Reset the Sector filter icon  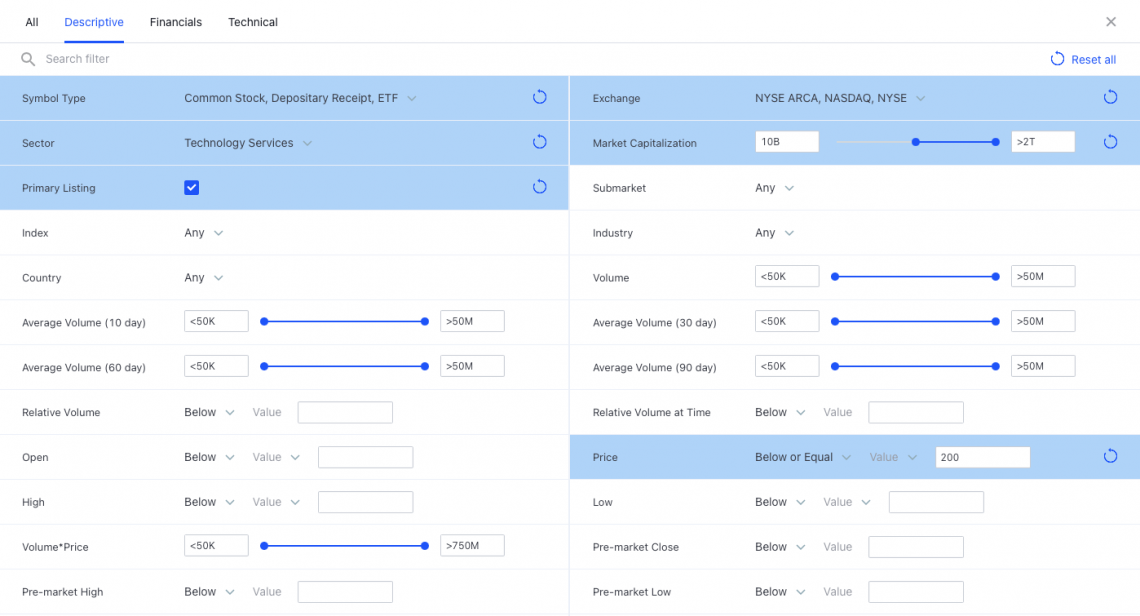539,142
